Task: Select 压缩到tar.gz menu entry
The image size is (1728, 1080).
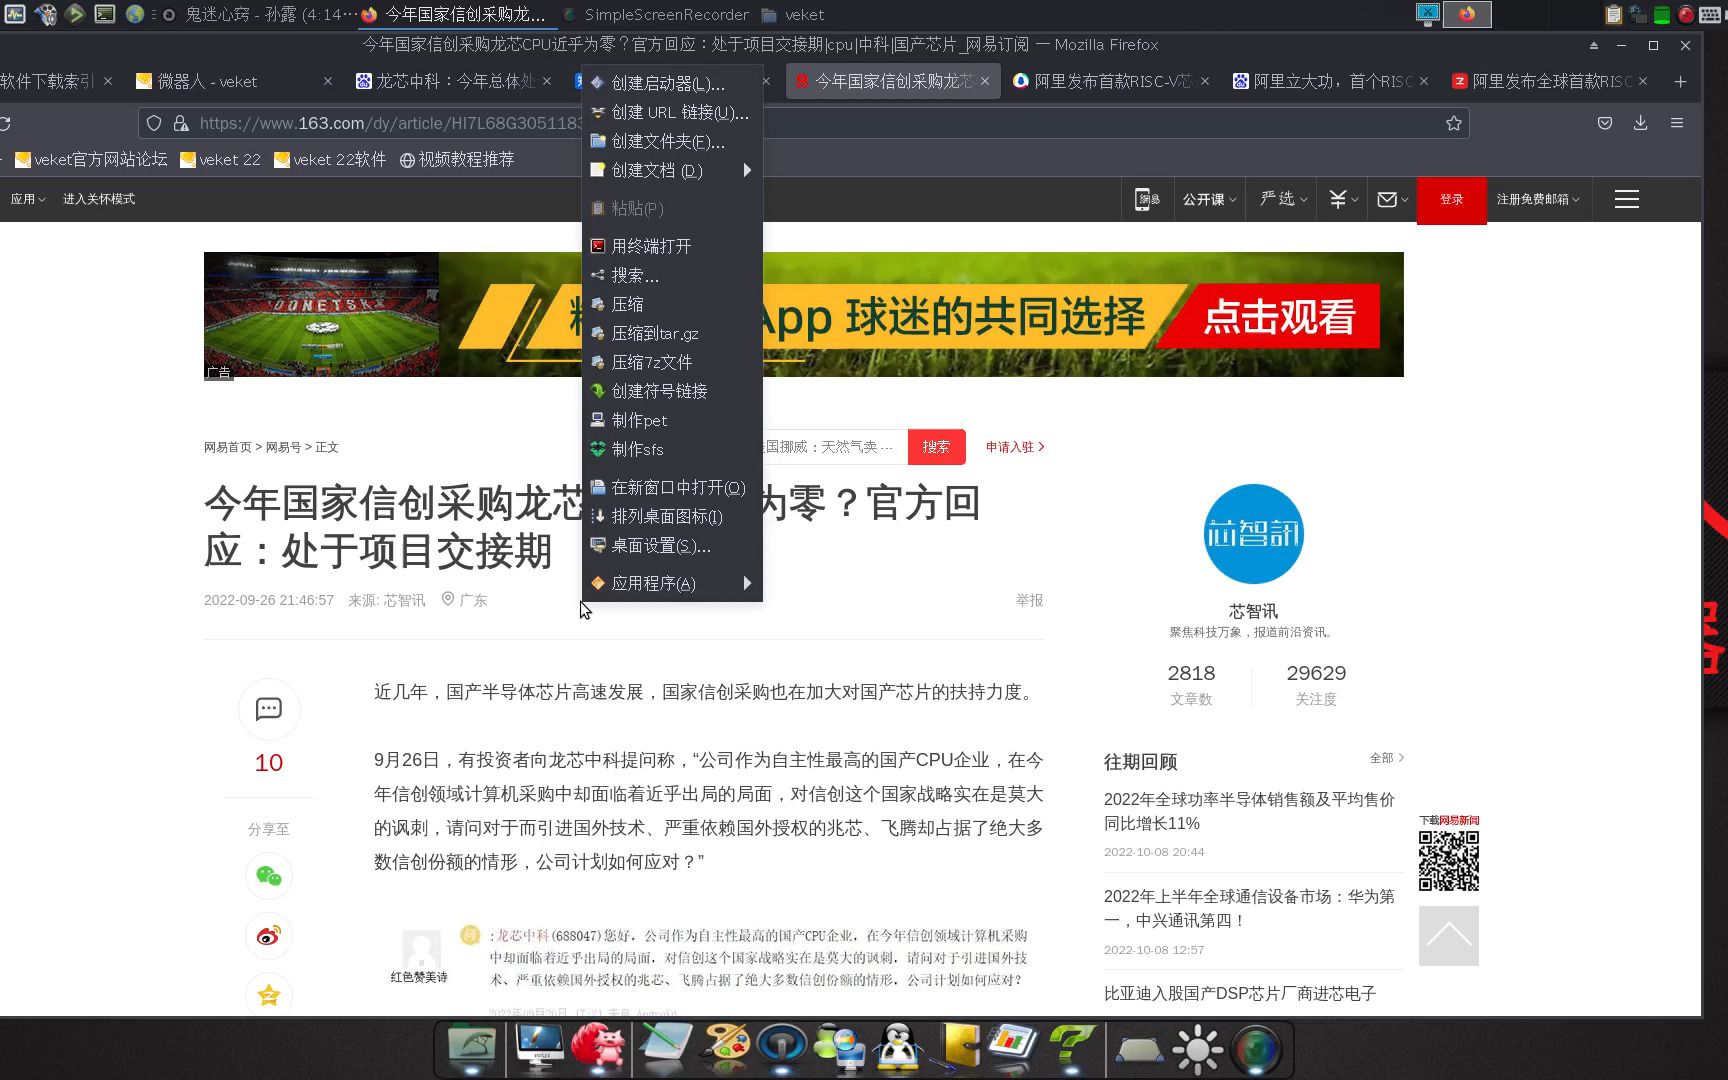Action: (672, 333)
